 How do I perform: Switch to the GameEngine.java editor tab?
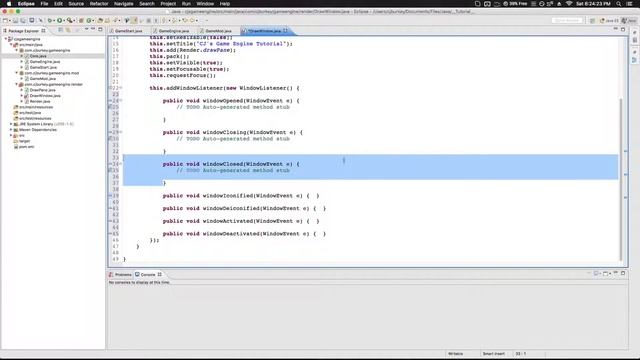pos(174,31)
